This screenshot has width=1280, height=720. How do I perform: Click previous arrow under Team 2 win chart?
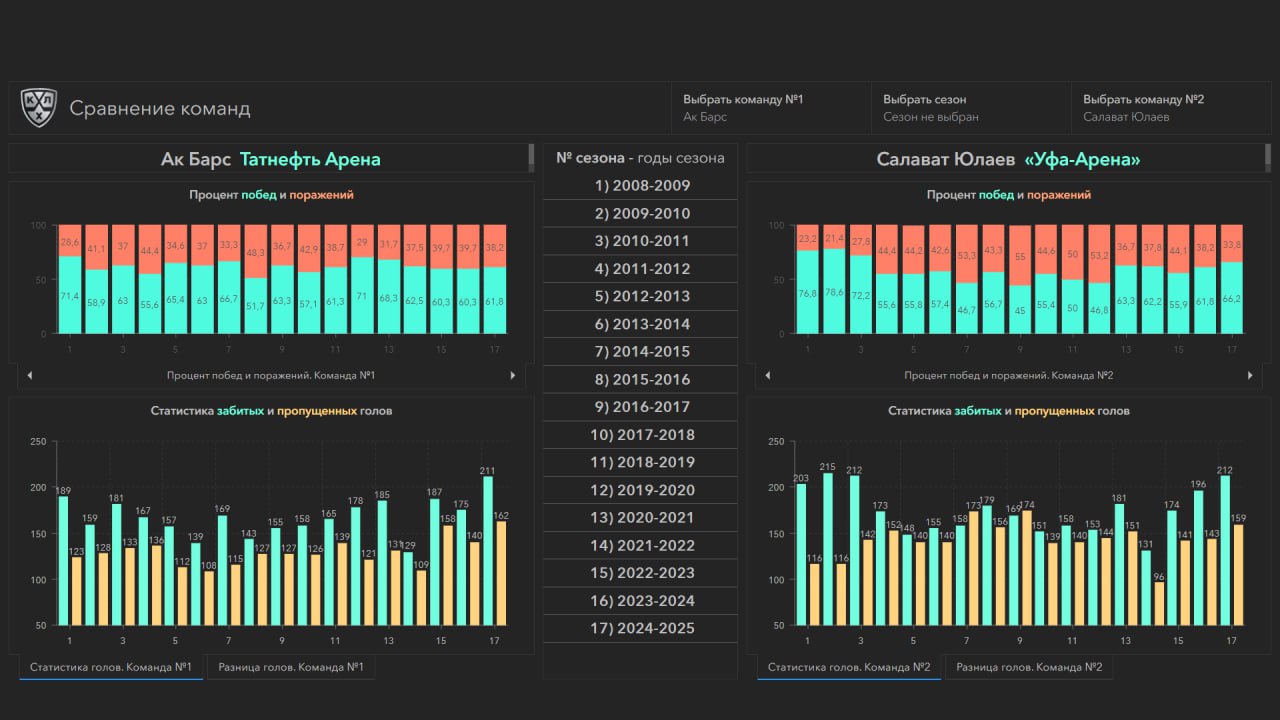click(x=767, y=375)
